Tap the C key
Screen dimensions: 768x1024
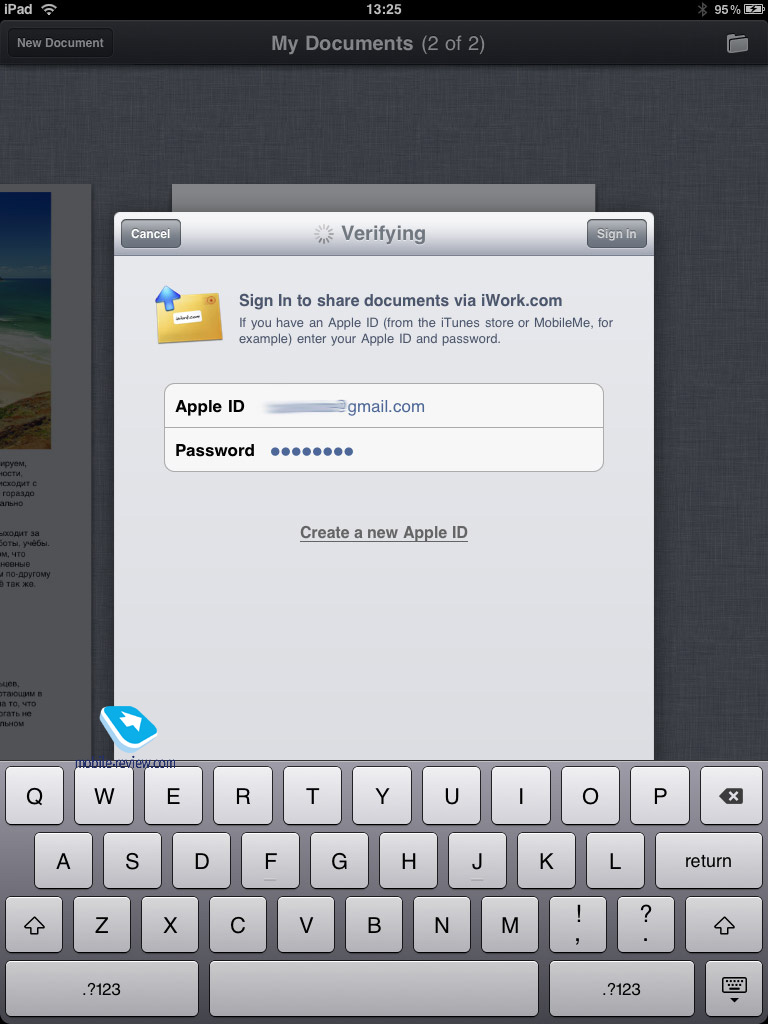click(238, 925)
